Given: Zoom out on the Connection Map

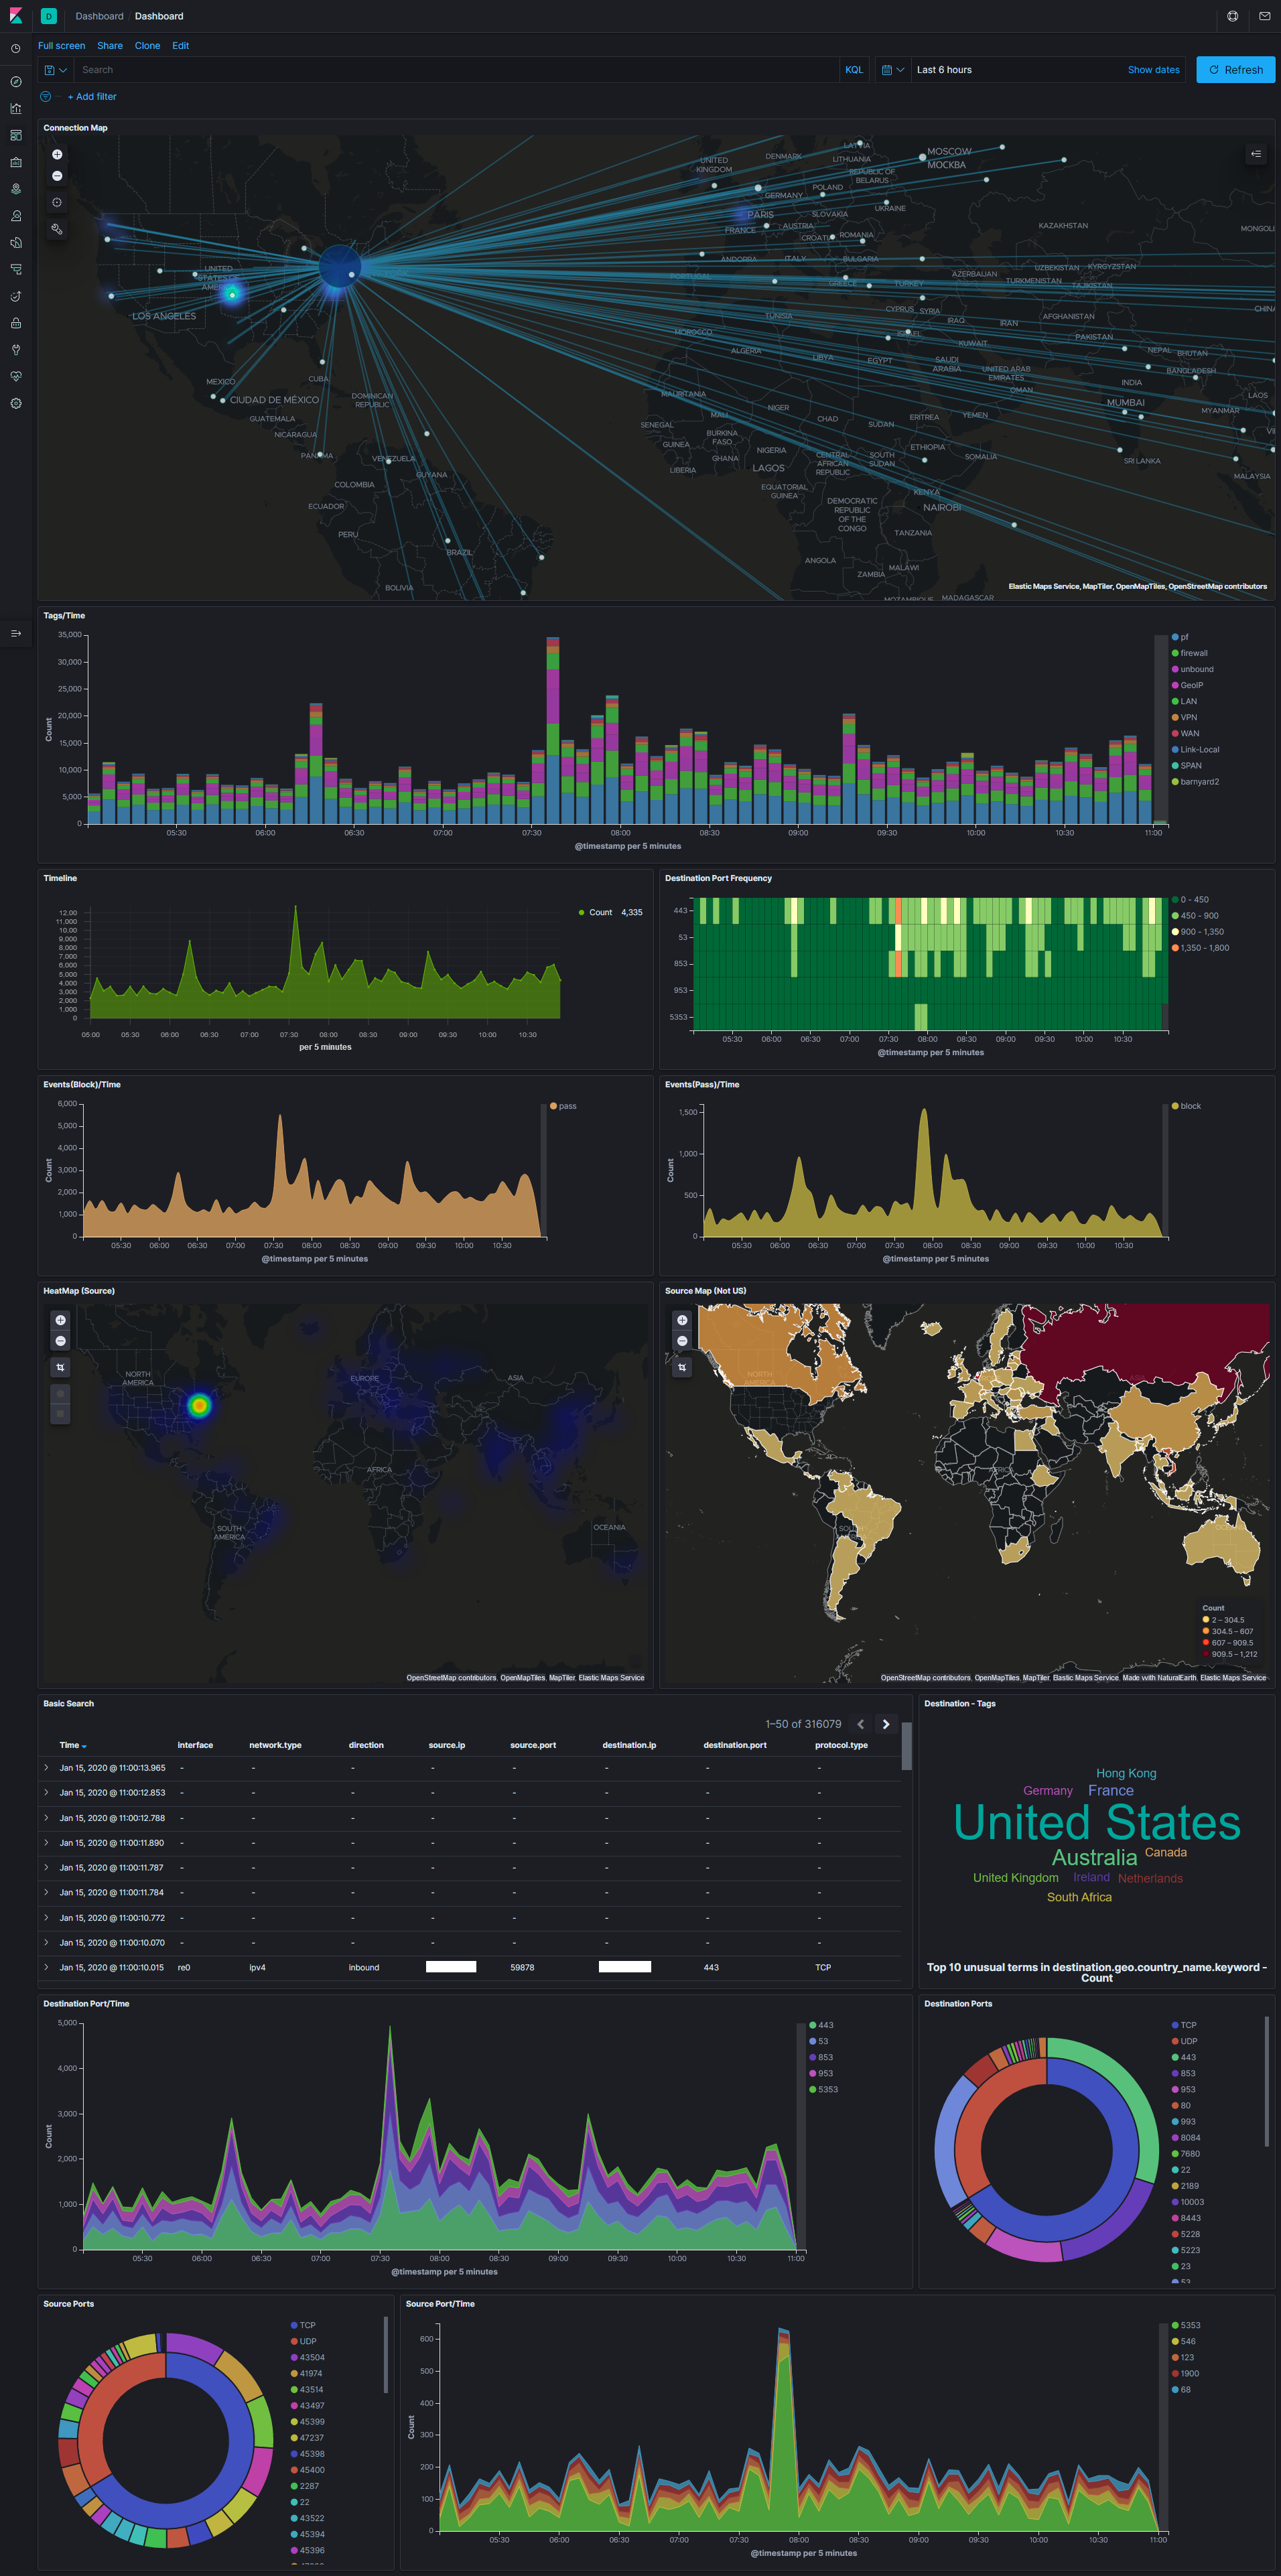Looking at the screenshot, I should click(57, 176).
